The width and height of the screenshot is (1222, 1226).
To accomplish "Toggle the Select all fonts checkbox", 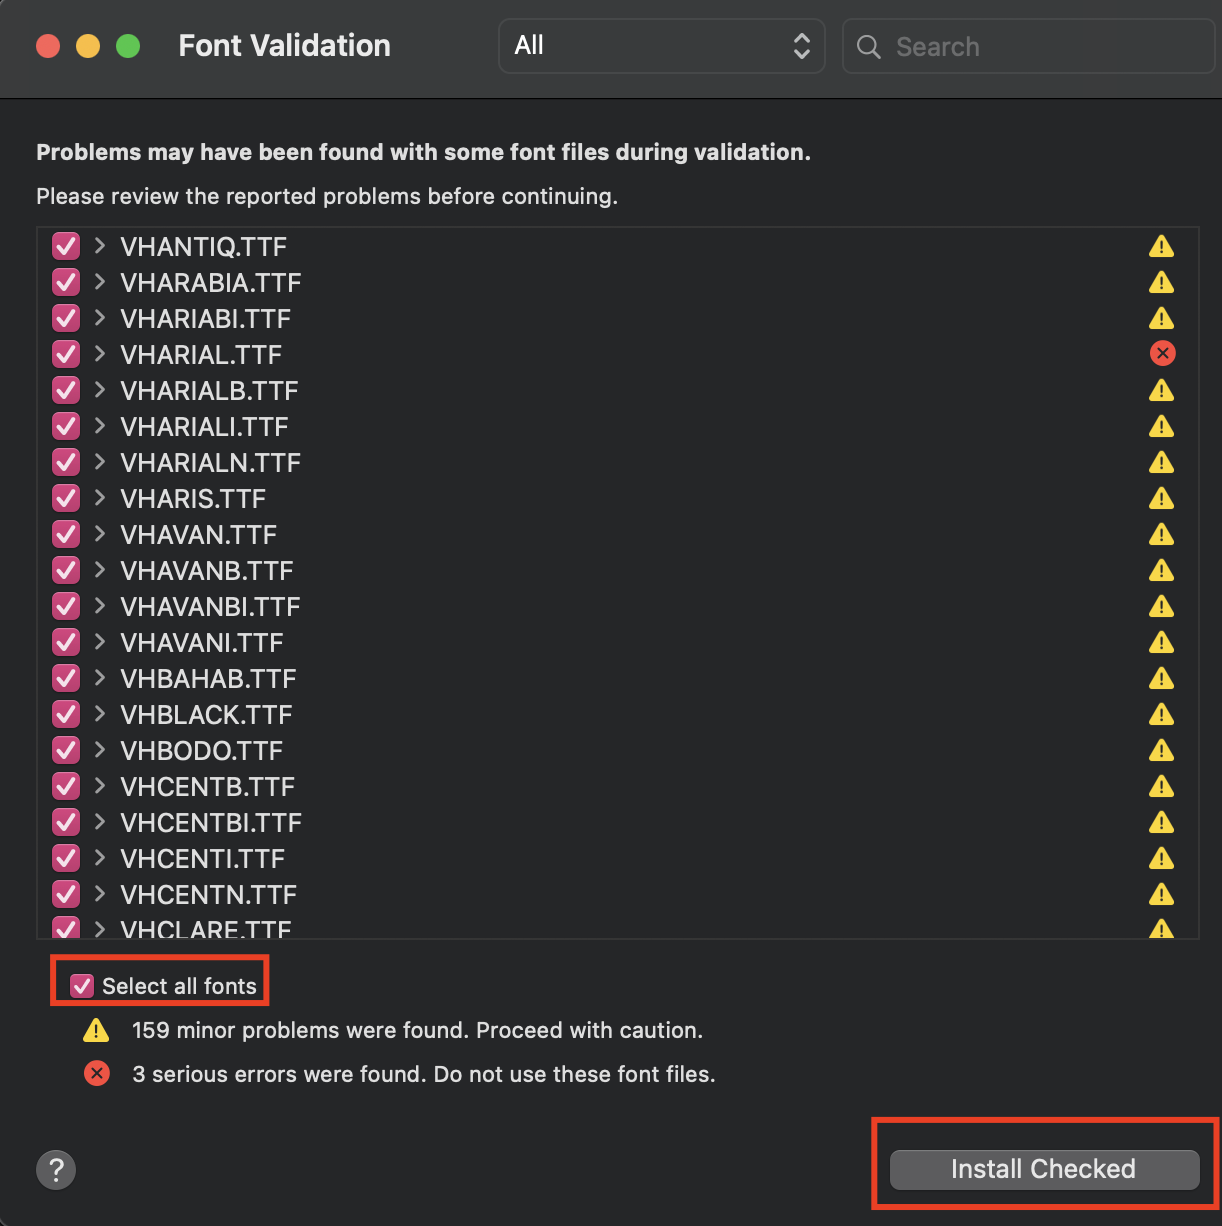I will click(82, 986).
